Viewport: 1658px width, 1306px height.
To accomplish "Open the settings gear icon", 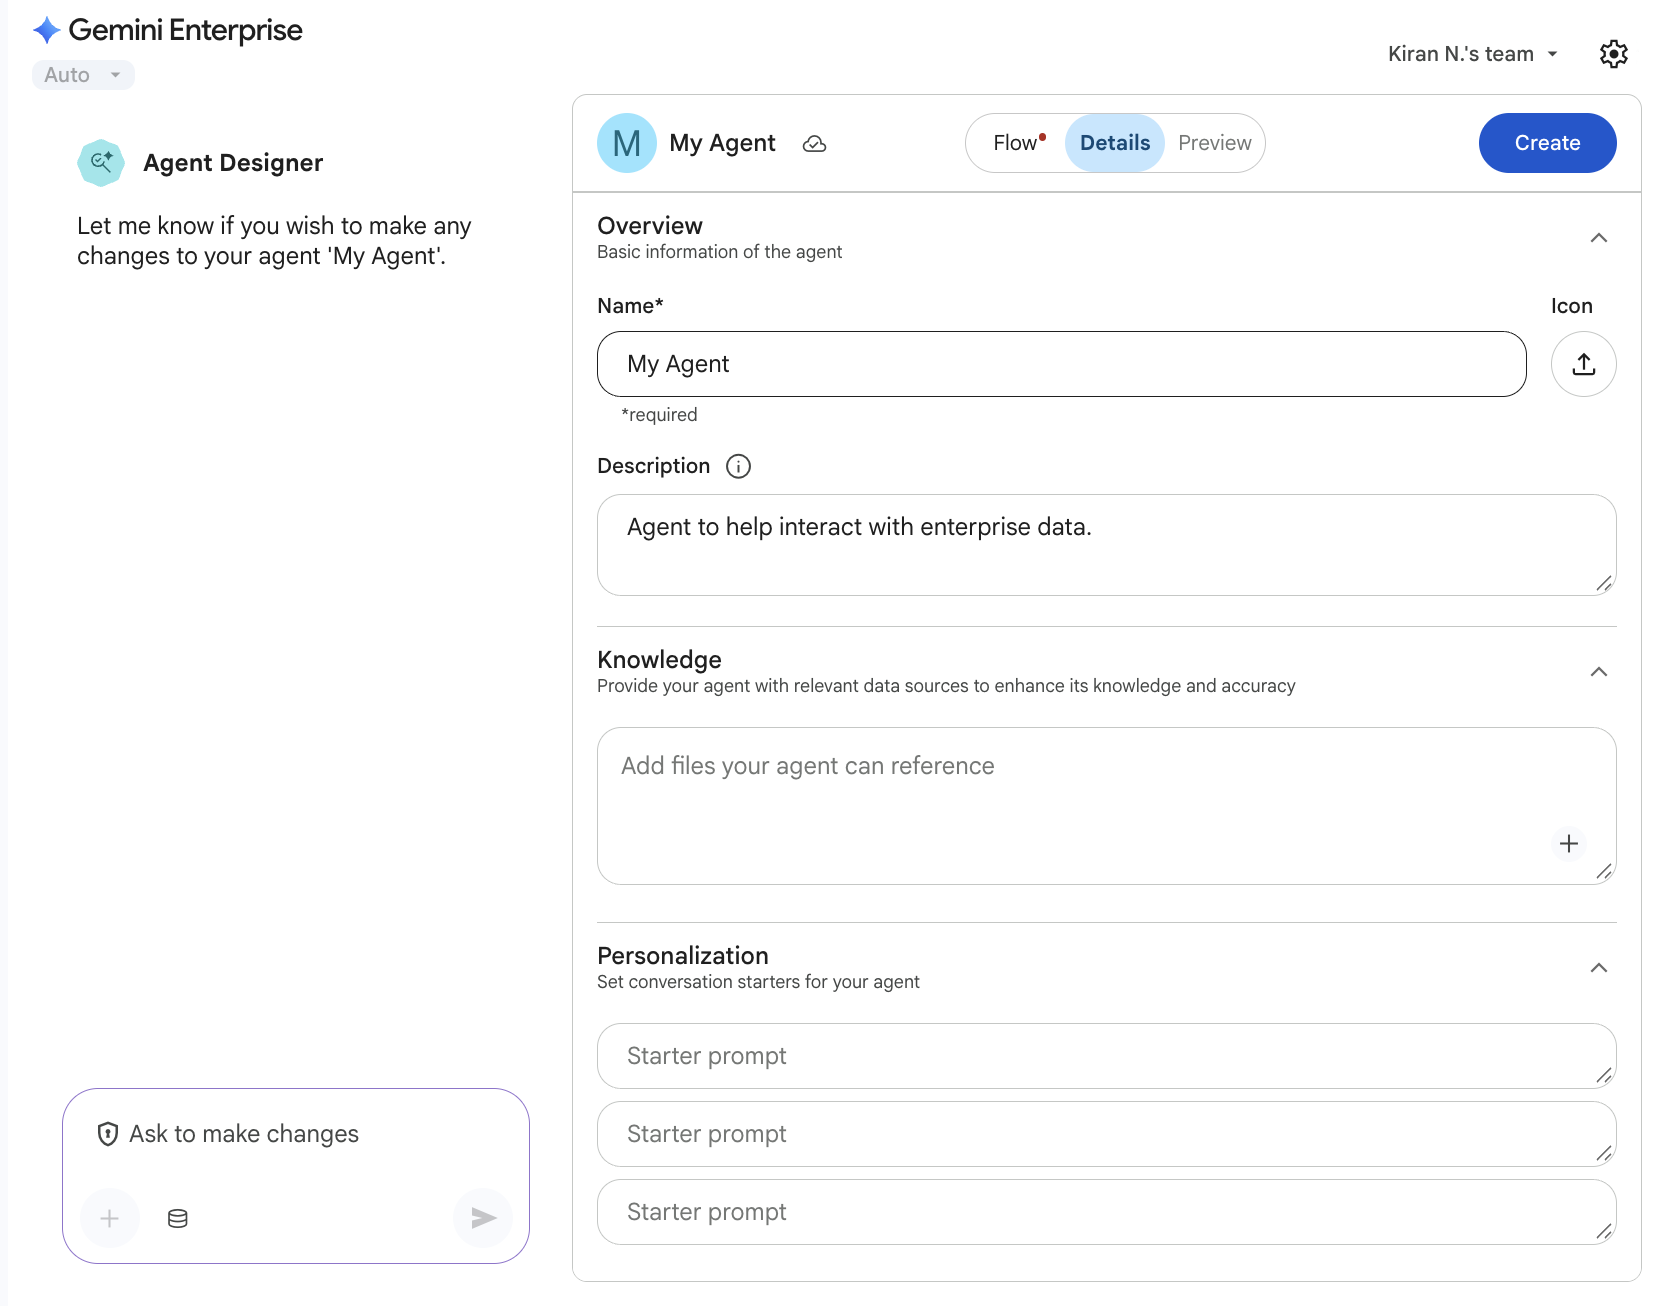I will (1613, 54).
